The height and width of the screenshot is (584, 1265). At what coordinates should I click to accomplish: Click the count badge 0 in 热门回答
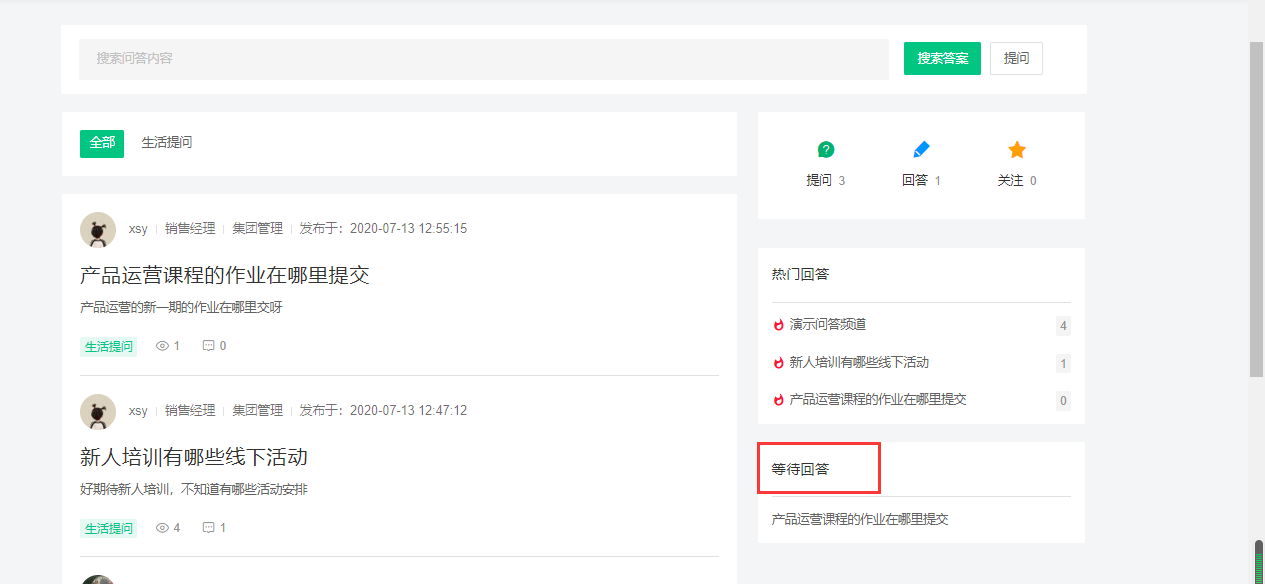[x=1063, y=401]
